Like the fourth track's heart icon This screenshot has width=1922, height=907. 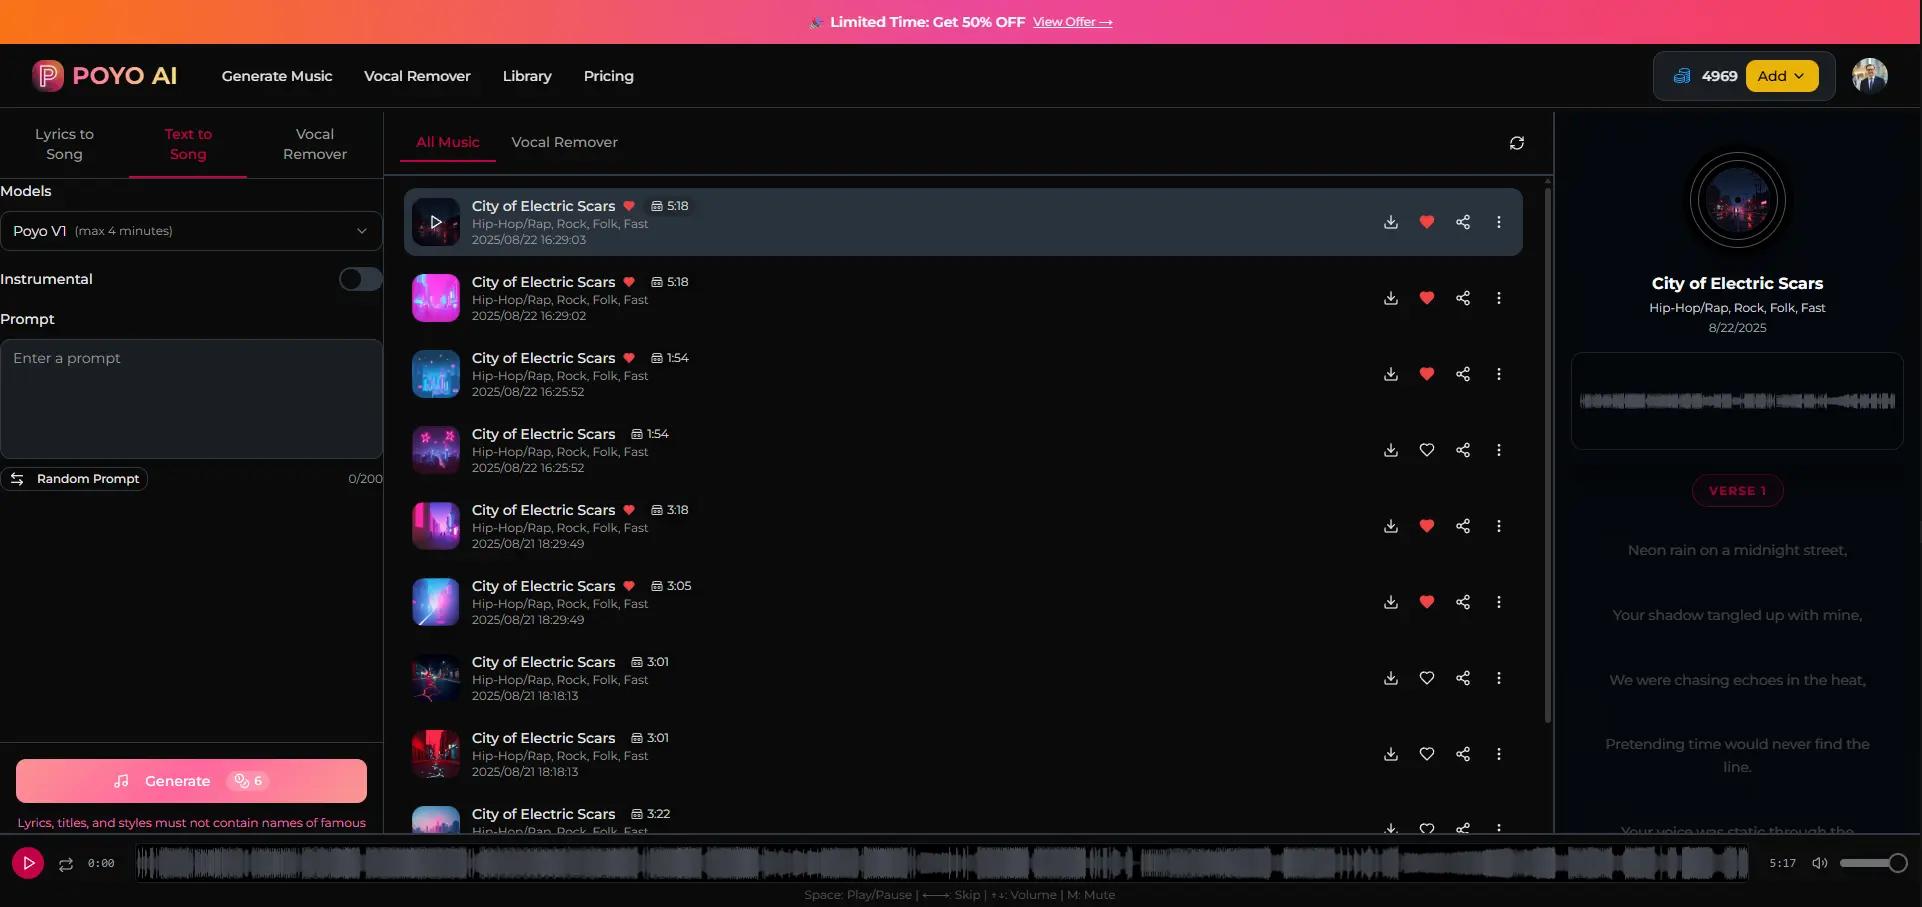click(x=1426, y=450)
